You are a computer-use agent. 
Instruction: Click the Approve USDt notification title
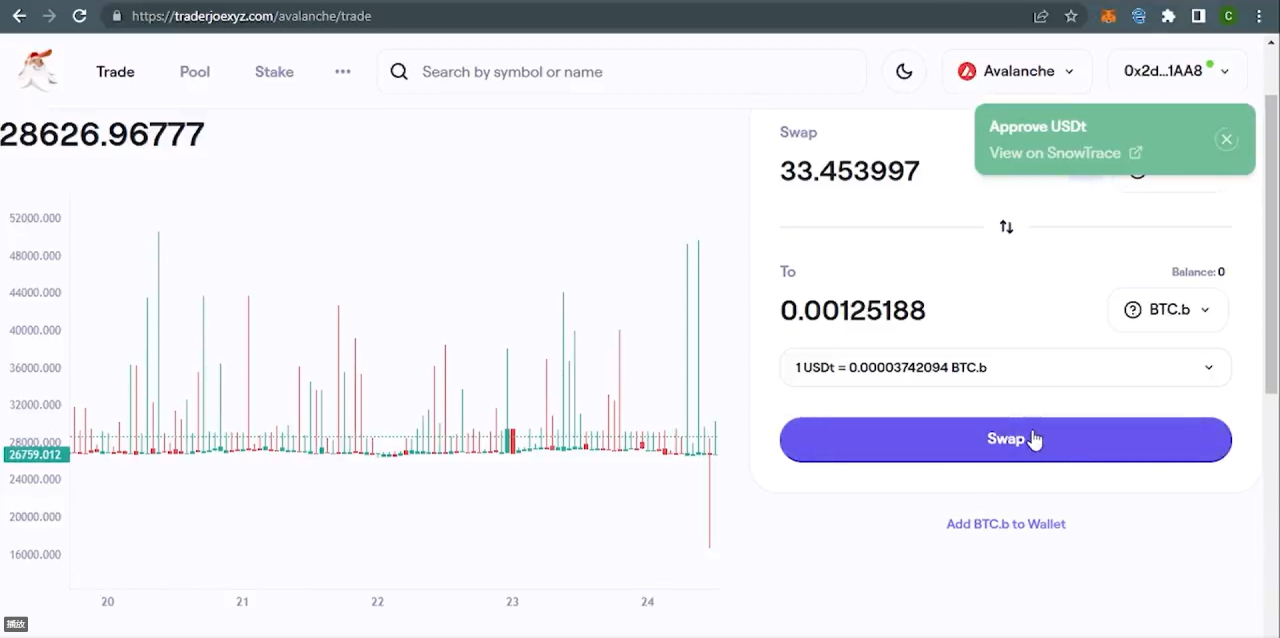pos(1037,127)
